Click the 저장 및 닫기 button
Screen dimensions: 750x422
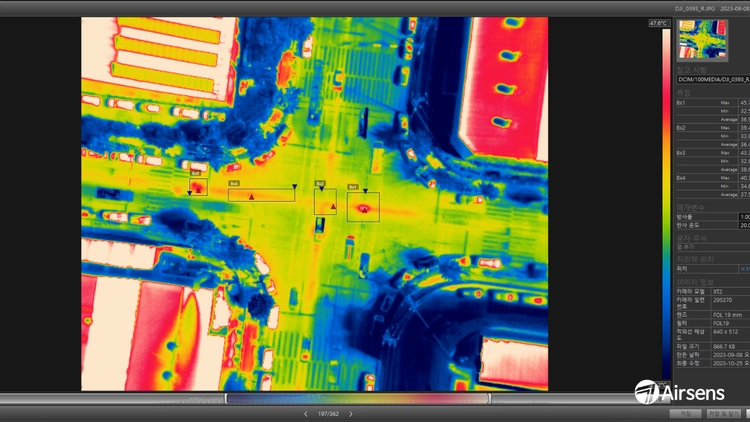click(x=724, y=413)
